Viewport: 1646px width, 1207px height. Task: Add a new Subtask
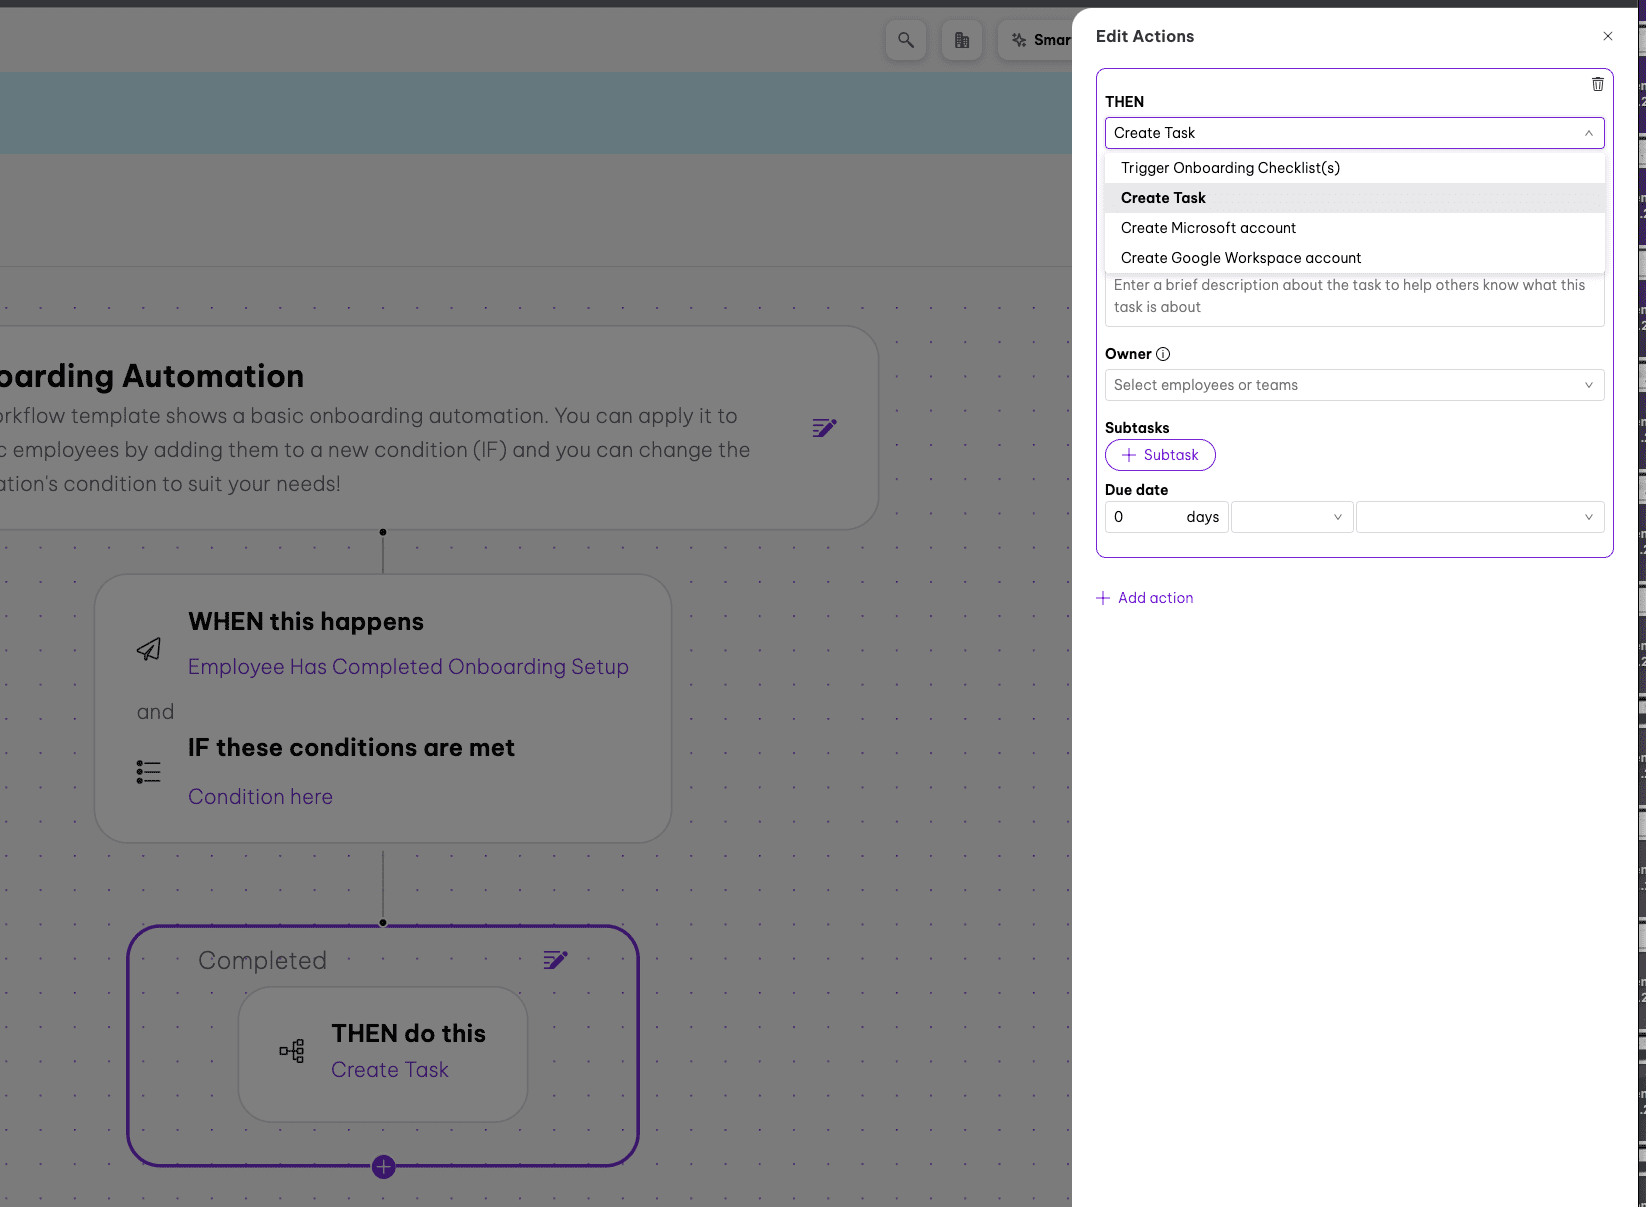1160,455
